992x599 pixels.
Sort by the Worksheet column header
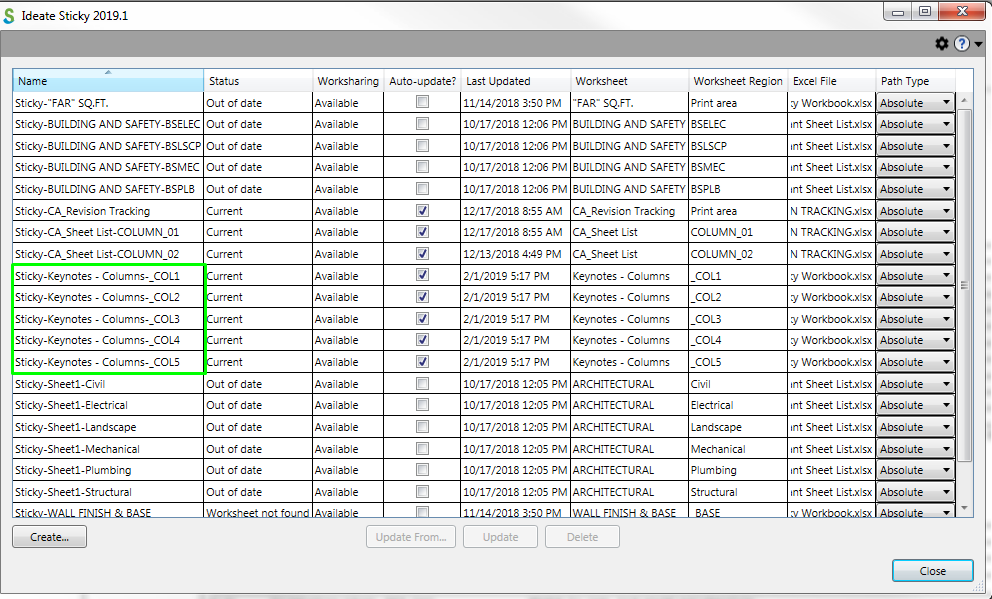629,80
